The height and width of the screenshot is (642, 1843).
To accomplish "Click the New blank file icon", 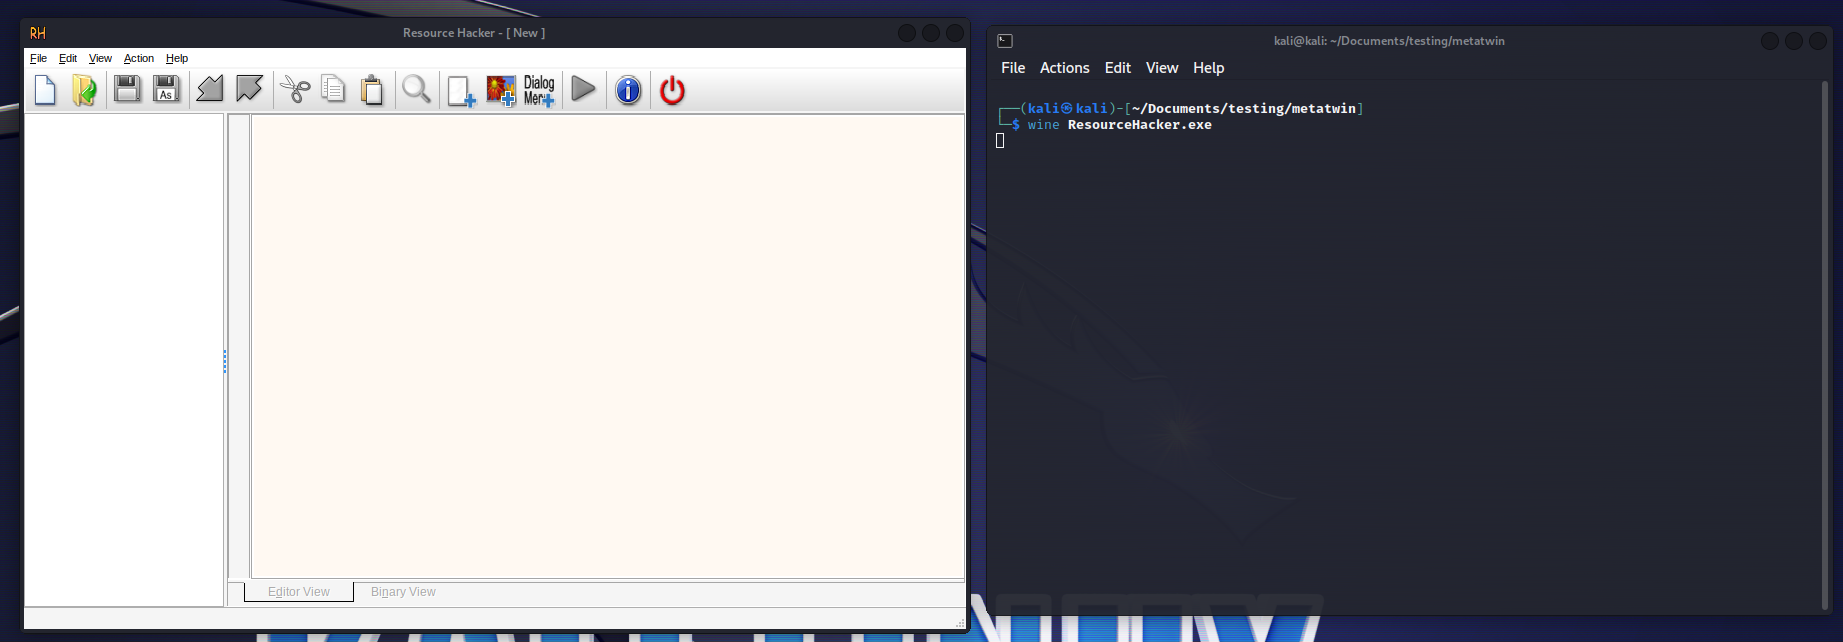I will click(x=46, y=90).
